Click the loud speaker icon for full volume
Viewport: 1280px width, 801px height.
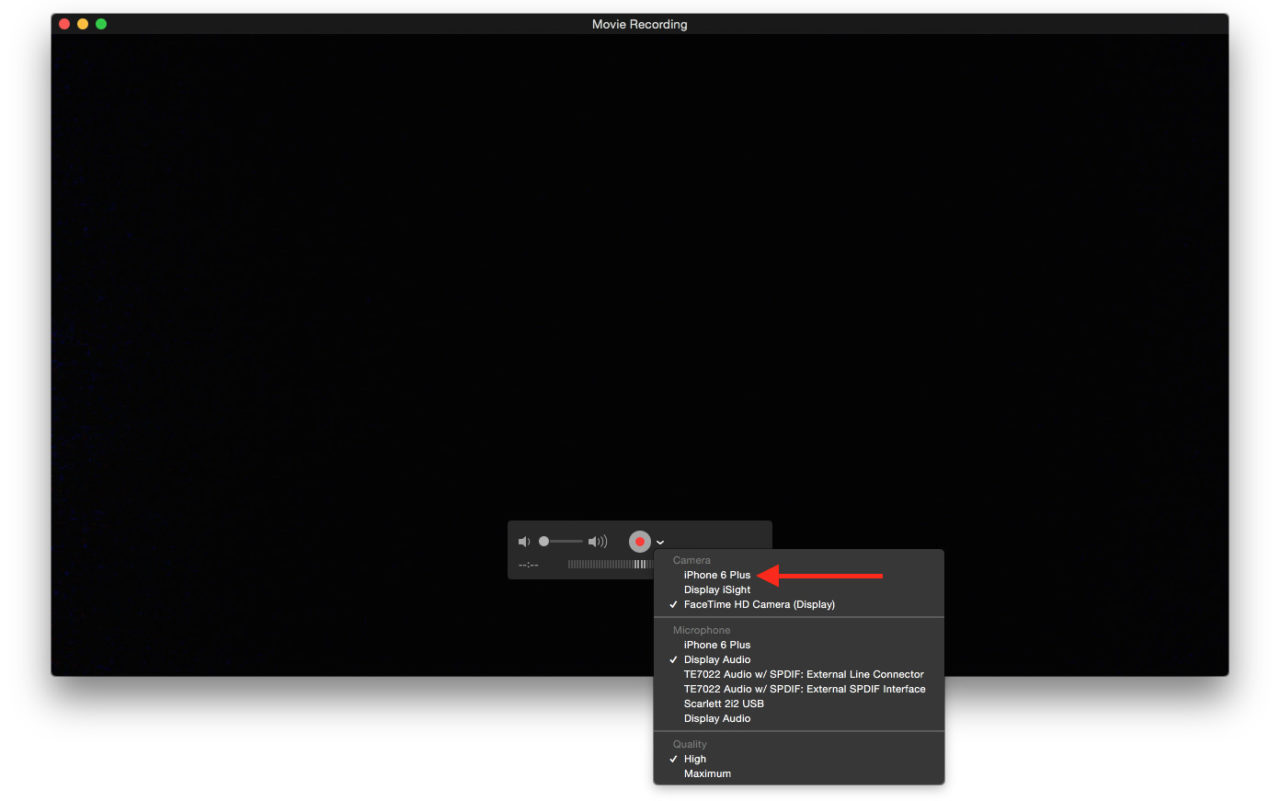(597, 540)
